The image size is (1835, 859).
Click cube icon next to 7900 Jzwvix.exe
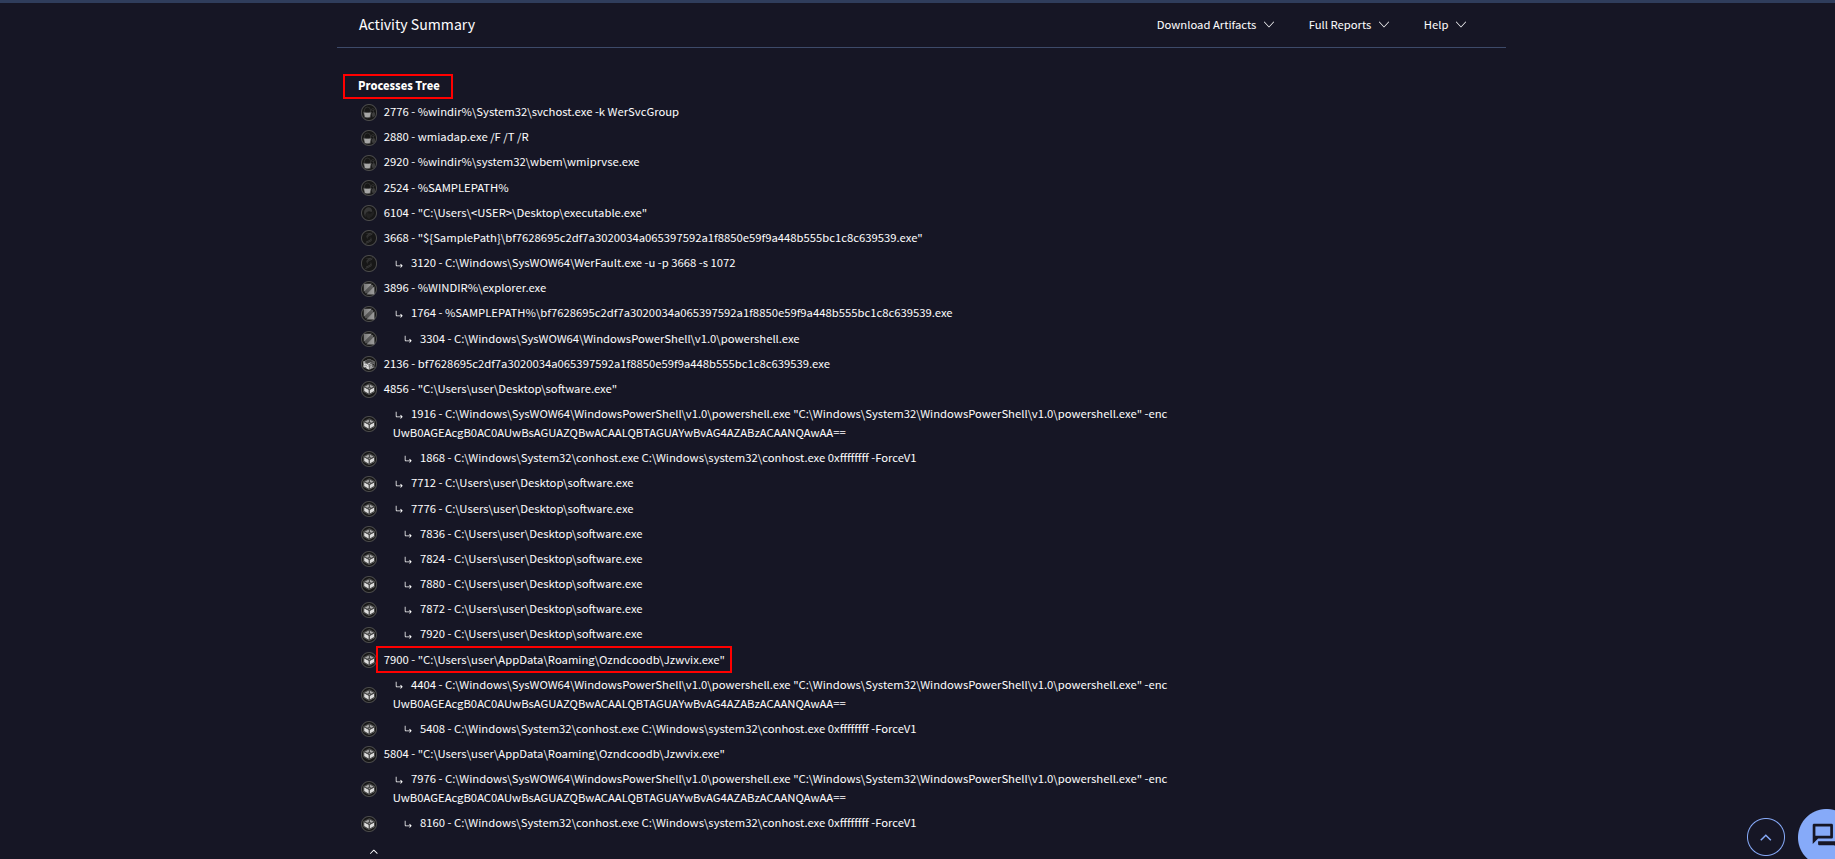(x=369, y=660)
